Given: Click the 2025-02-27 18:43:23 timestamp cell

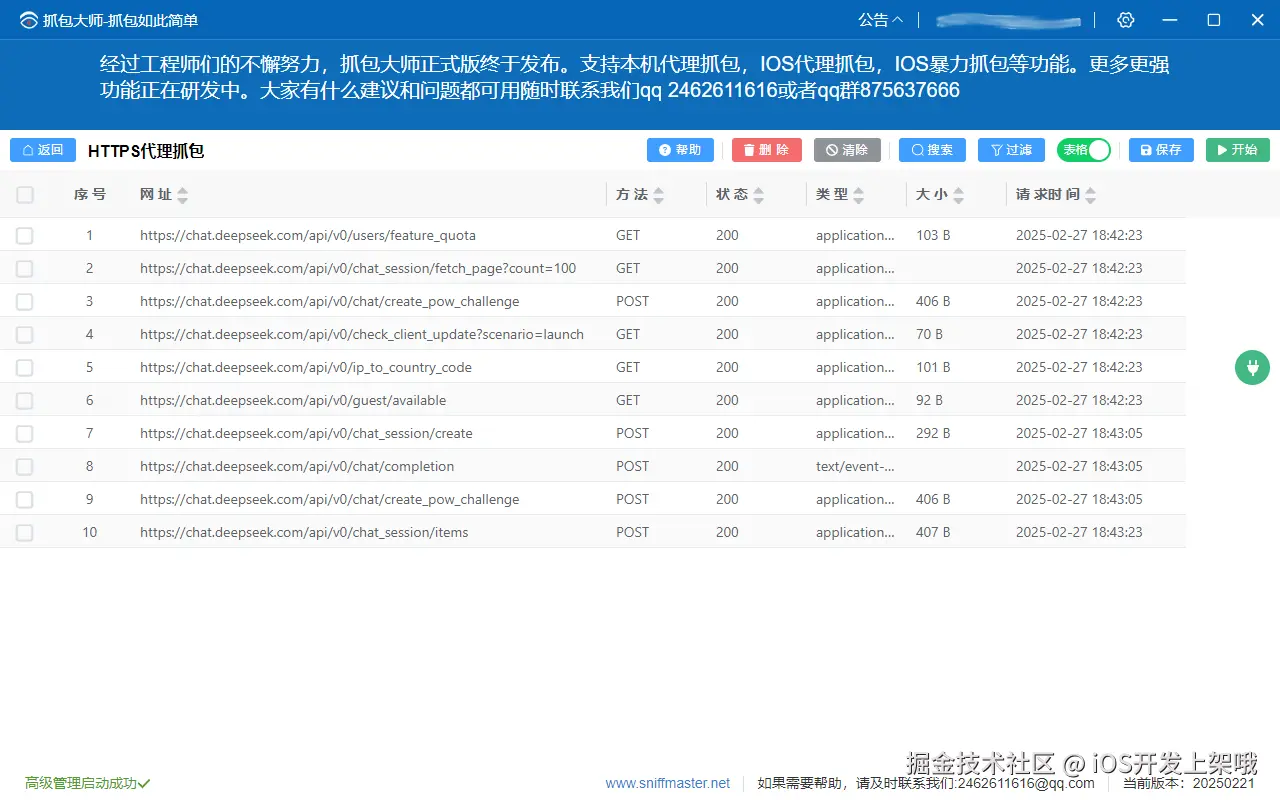Looking at the screenshot, I should coord(1079,533).
